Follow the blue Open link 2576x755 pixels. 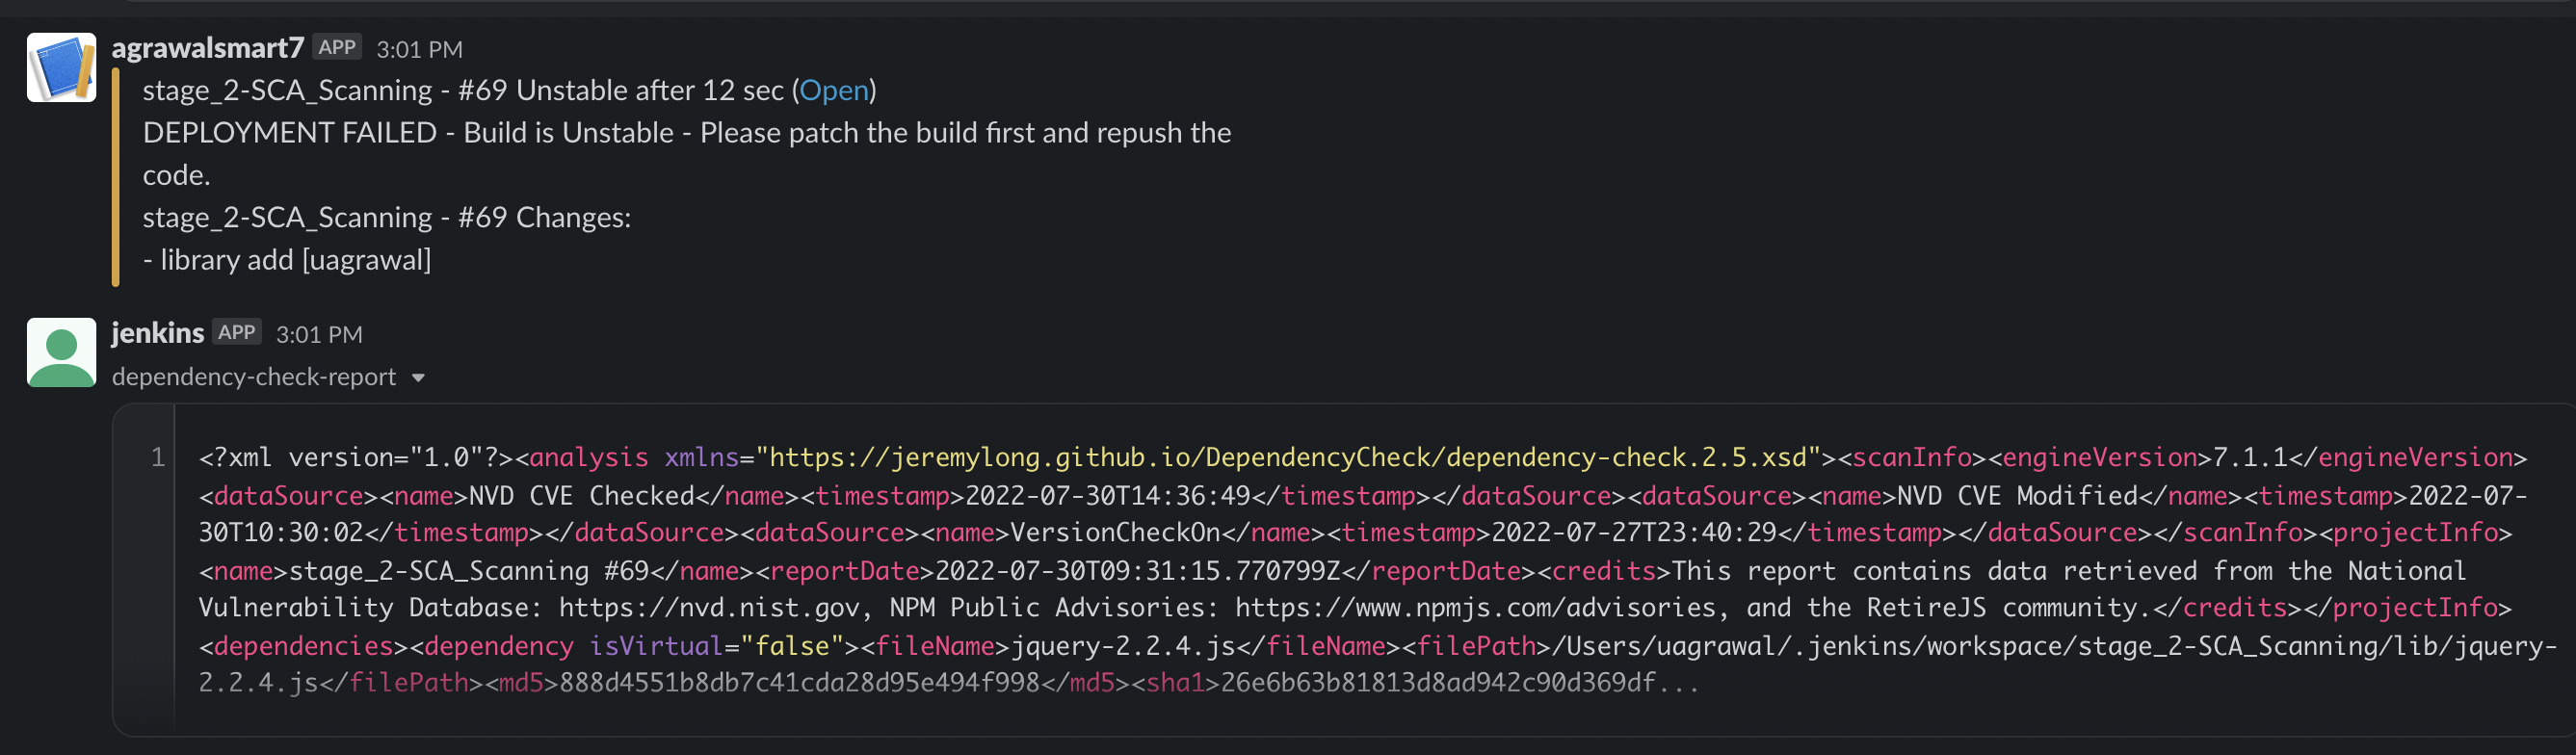(833, 90)
